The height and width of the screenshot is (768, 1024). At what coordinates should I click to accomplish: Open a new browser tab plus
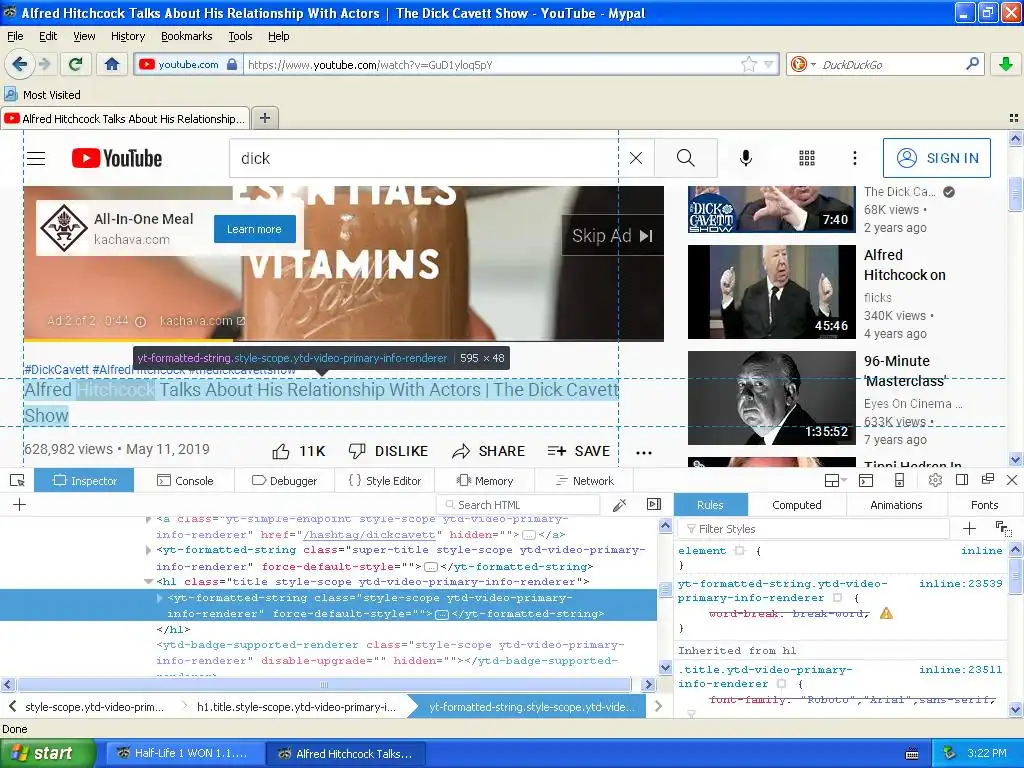[264, 118]
